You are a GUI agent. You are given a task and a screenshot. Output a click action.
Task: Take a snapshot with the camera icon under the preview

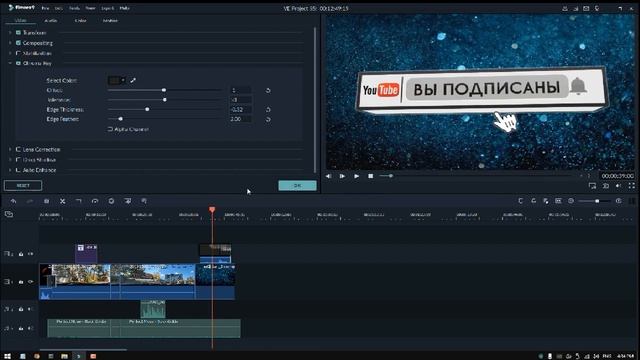[606, 186]
